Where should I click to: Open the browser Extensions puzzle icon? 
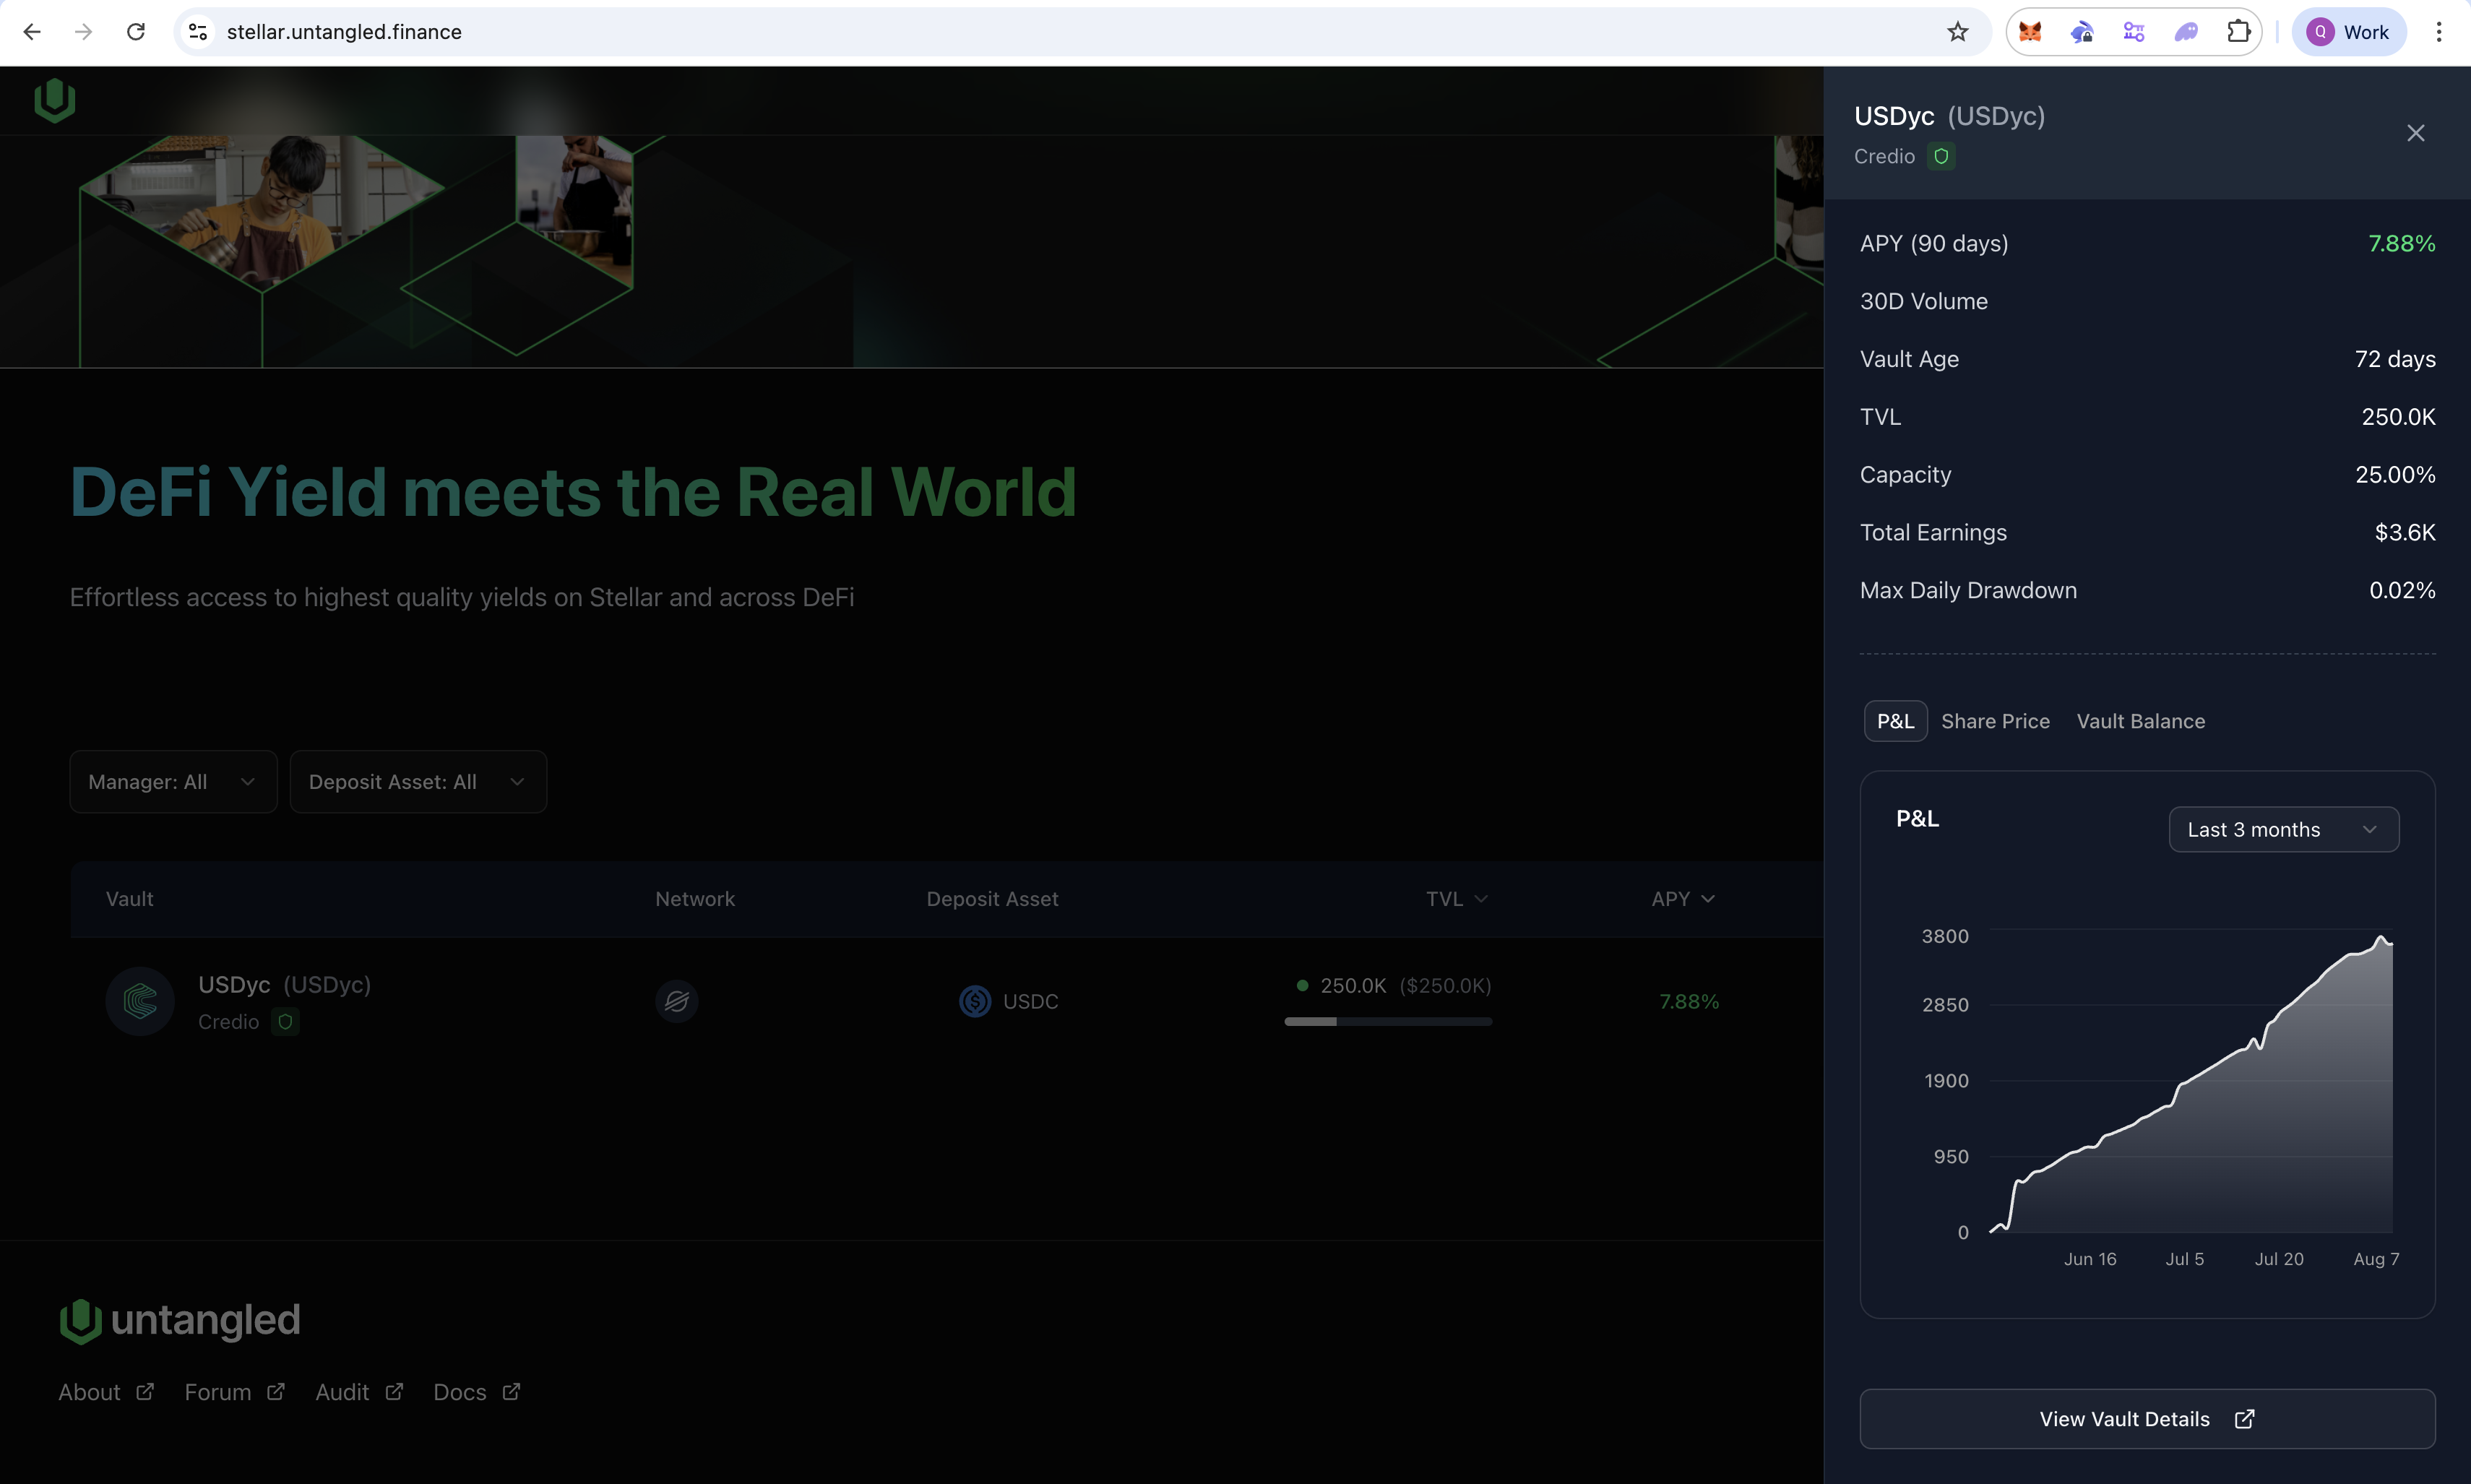coord(2238,32)
